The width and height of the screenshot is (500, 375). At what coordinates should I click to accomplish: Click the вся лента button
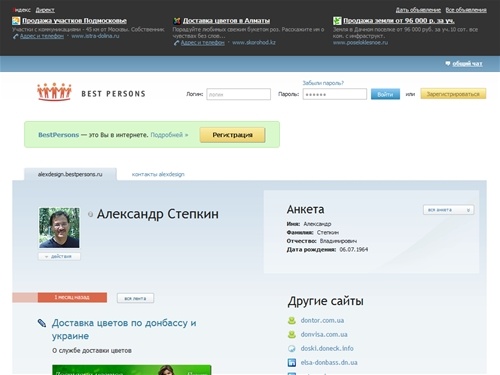click(x=135, y=298)
